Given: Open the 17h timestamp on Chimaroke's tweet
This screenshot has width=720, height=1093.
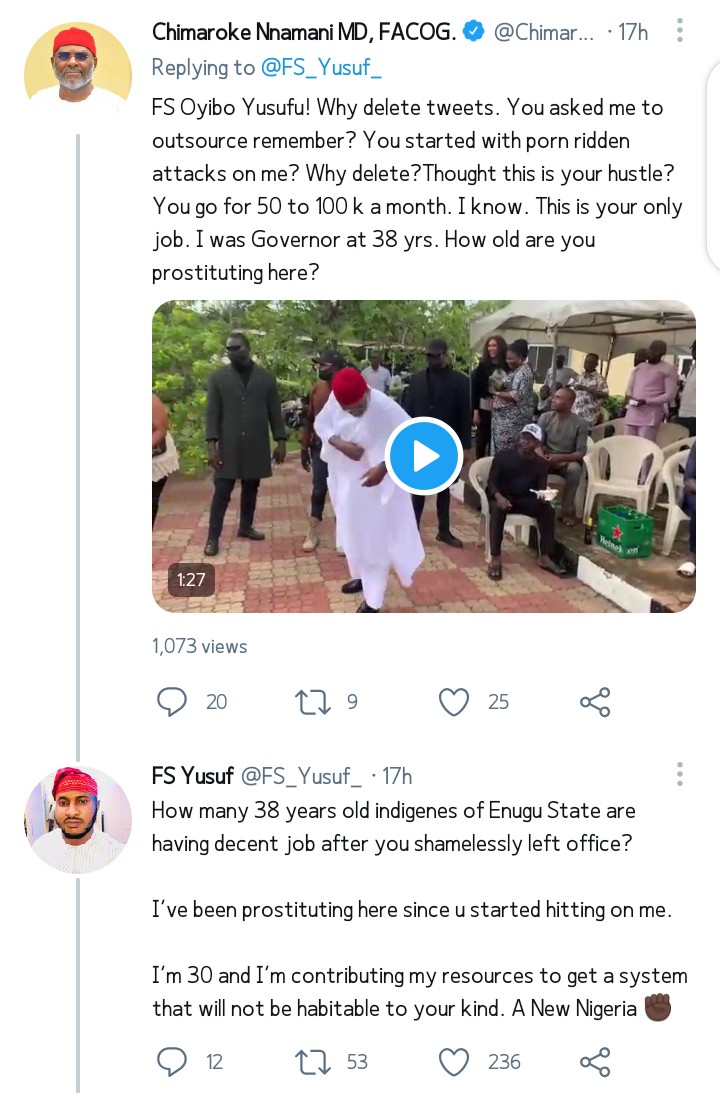Looking at the screenshot, I should [x=632, y=32].
